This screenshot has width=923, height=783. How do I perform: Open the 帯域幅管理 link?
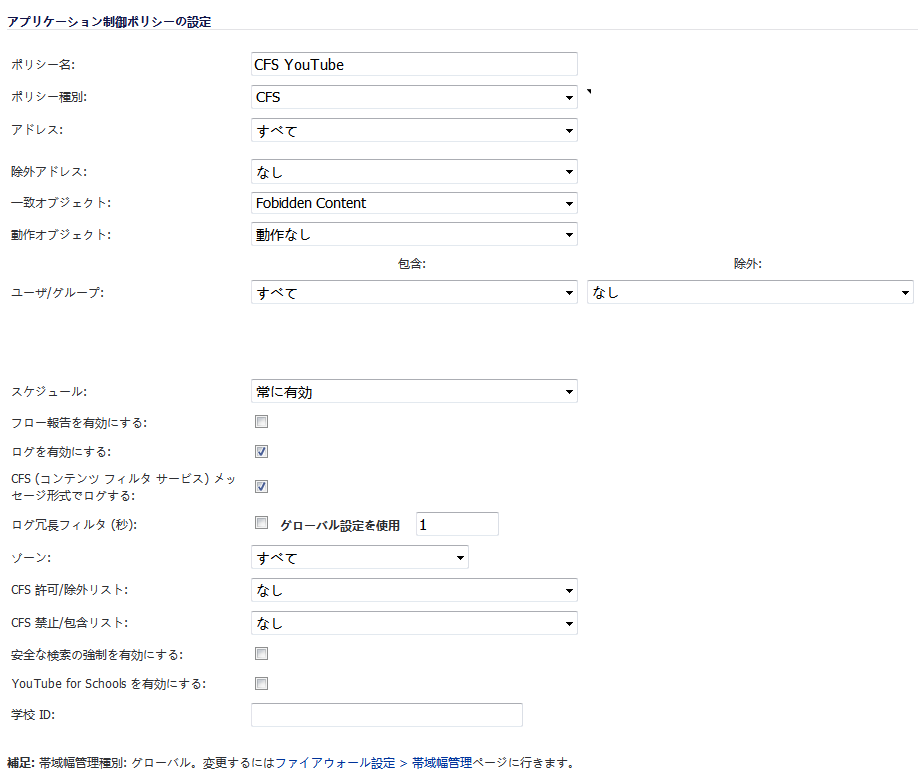click(x=441, y=763)
